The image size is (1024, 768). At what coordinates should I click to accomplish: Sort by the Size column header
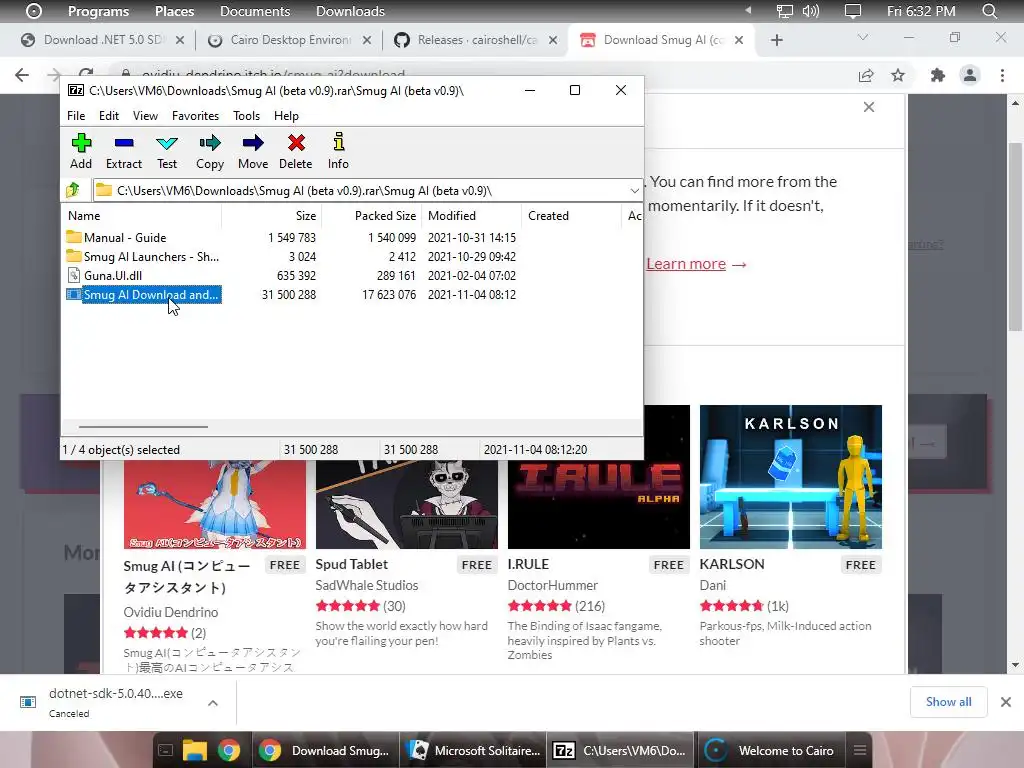pos(272,216)
